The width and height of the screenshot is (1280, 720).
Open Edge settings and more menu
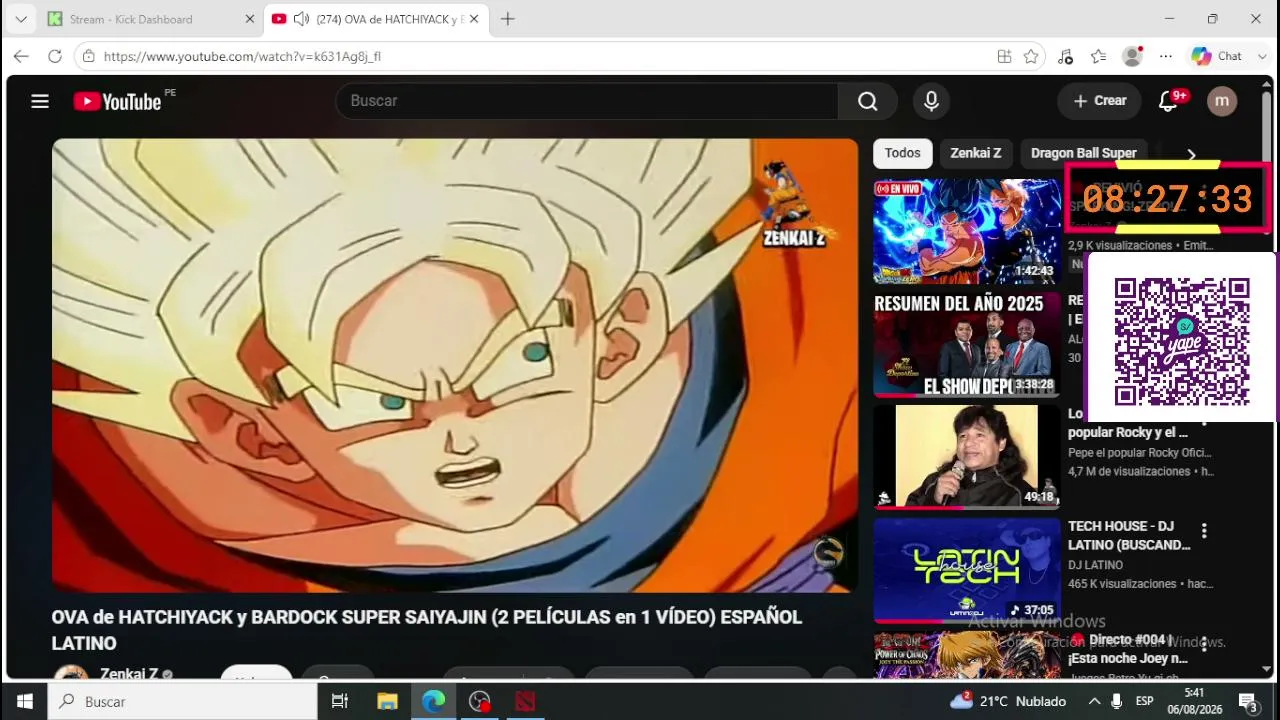tap(1165, 56)
